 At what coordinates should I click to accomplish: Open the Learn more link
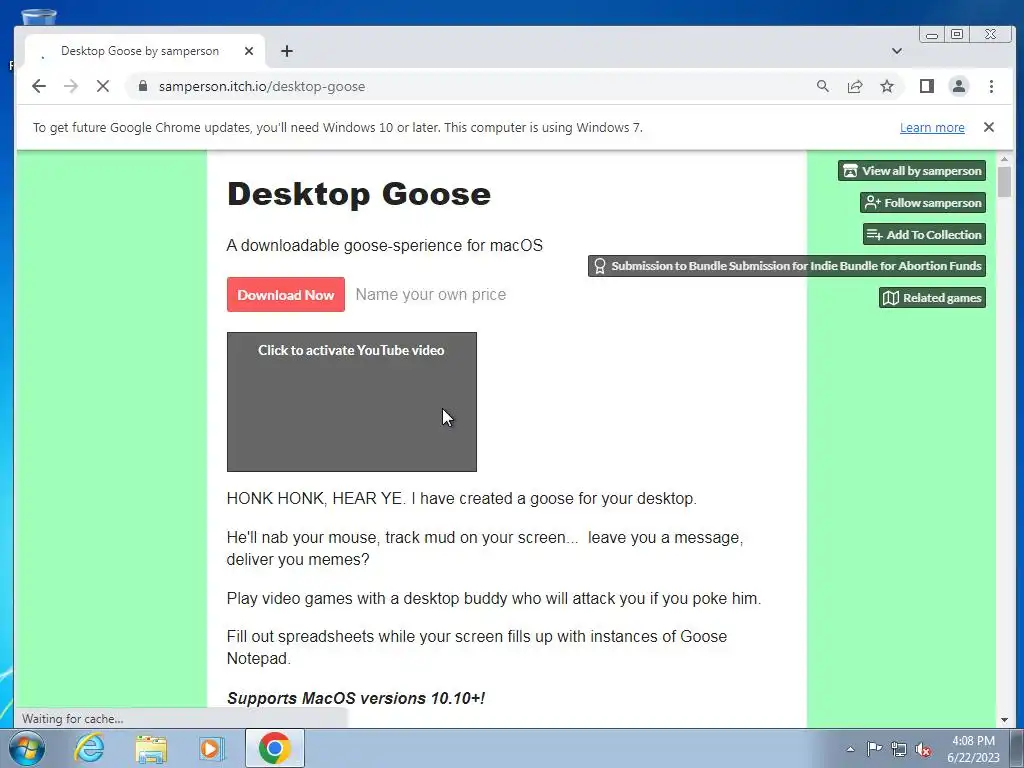932,127
